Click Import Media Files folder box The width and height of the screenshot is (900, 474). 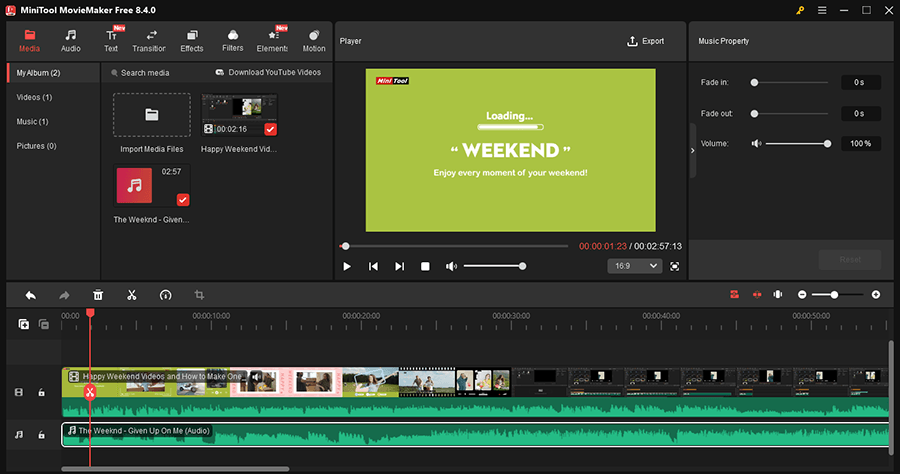[x=152, y=115]
